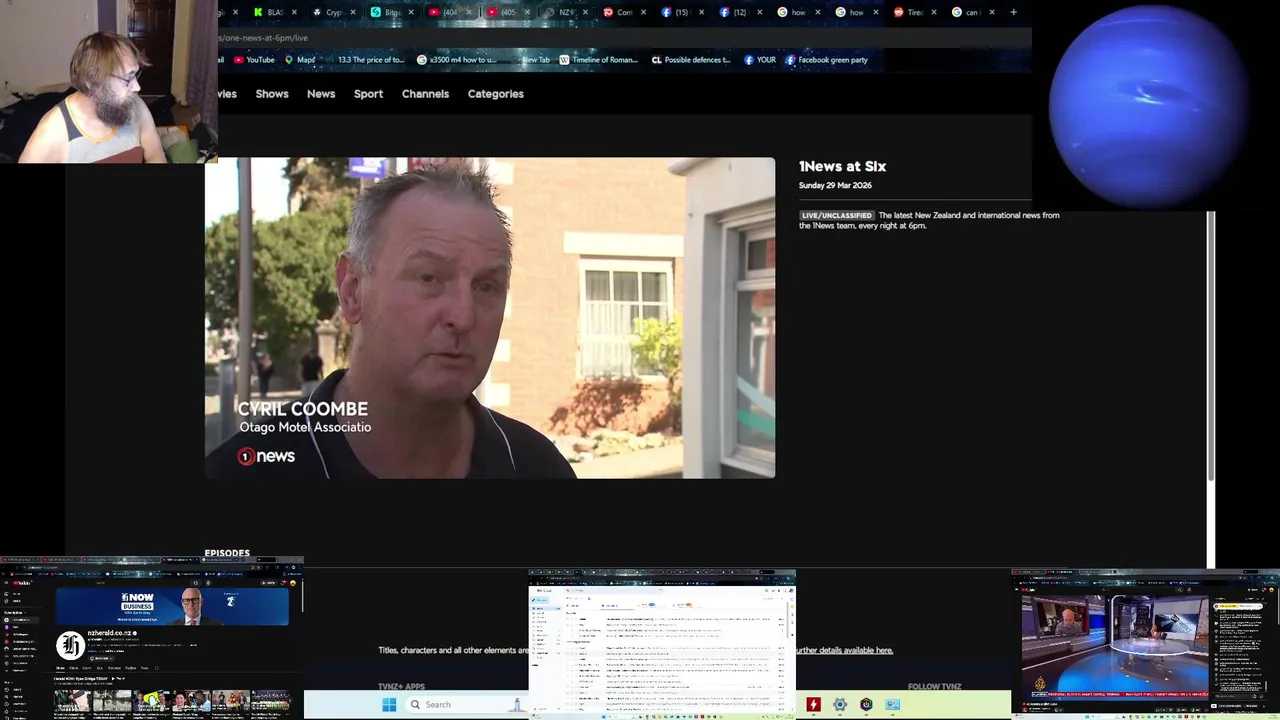Open 'x3500 m4 how to u...' bookmark

click(456, 60)
